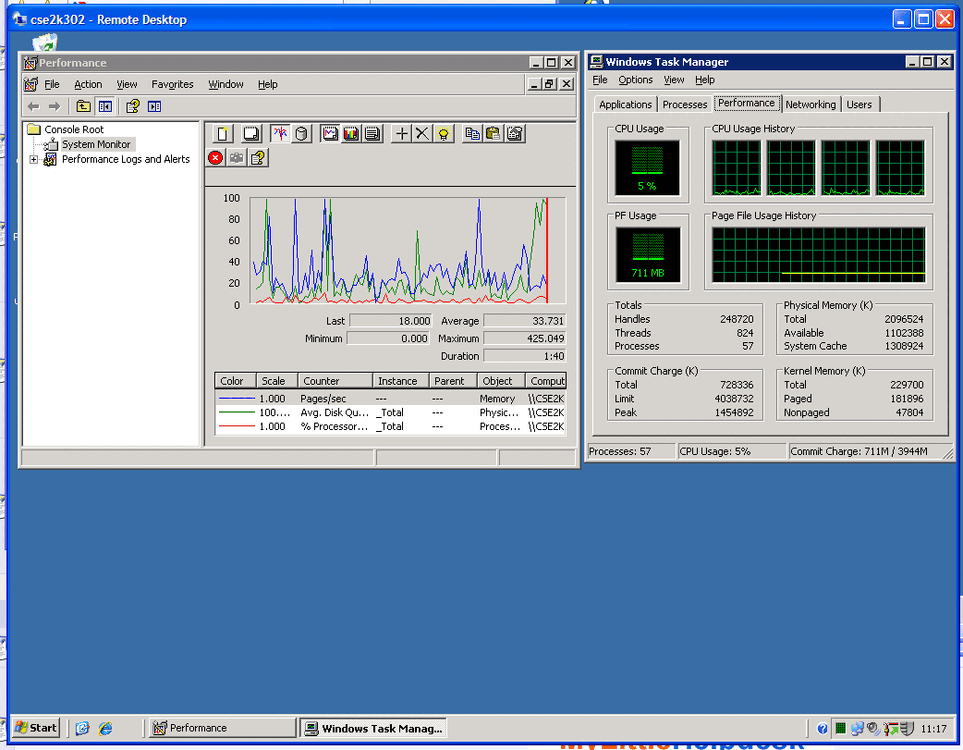Select Task Manager Performance tab
The height and width of the screenshot is (750, 963).
746,103
